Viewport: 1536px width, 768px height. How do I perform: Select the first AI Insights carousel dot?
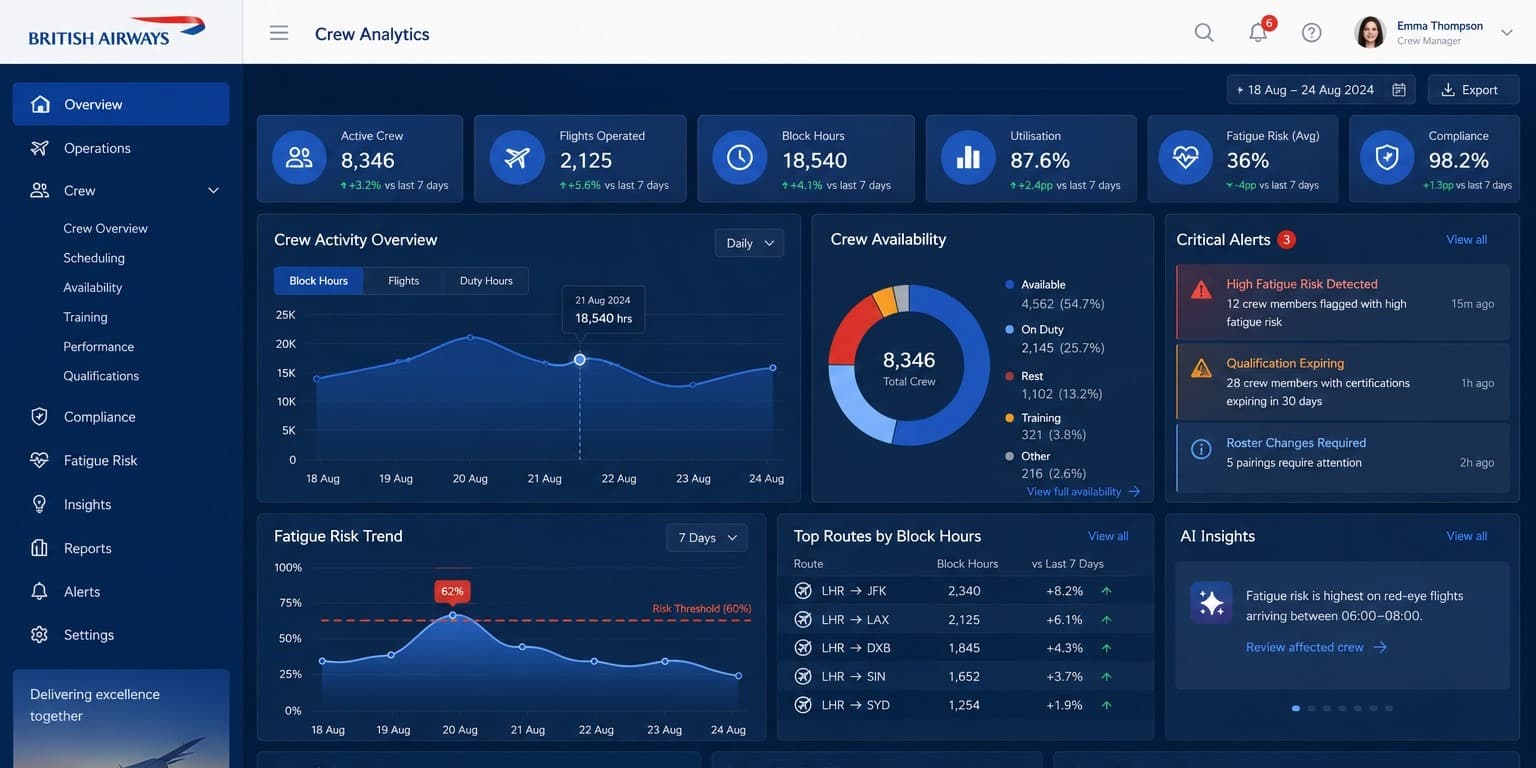(x=1296, y=708)
